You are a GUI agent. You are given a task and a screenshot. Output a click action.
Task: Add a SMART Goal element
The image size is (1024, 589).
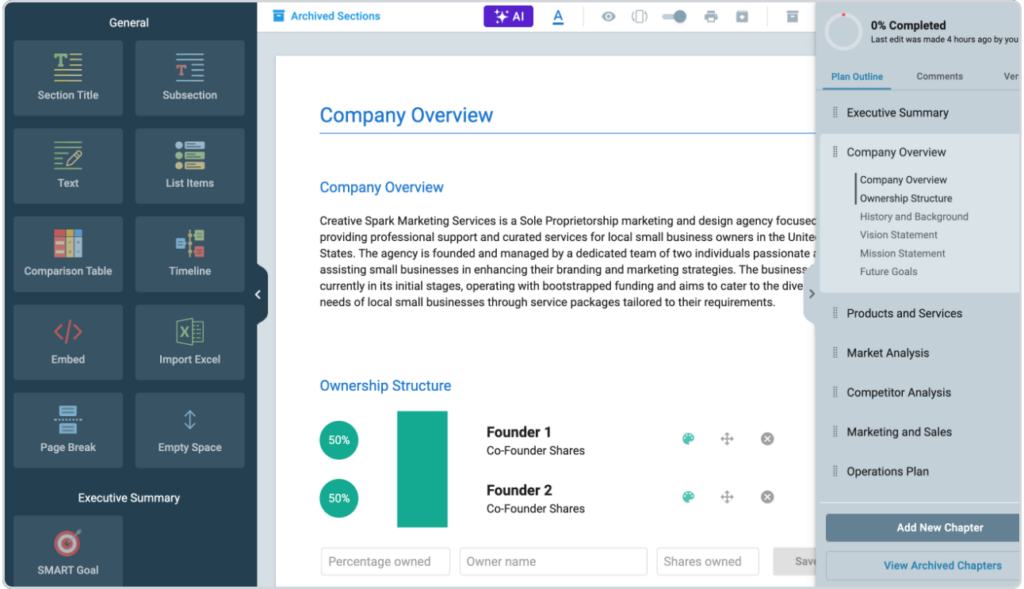[68, 551]
